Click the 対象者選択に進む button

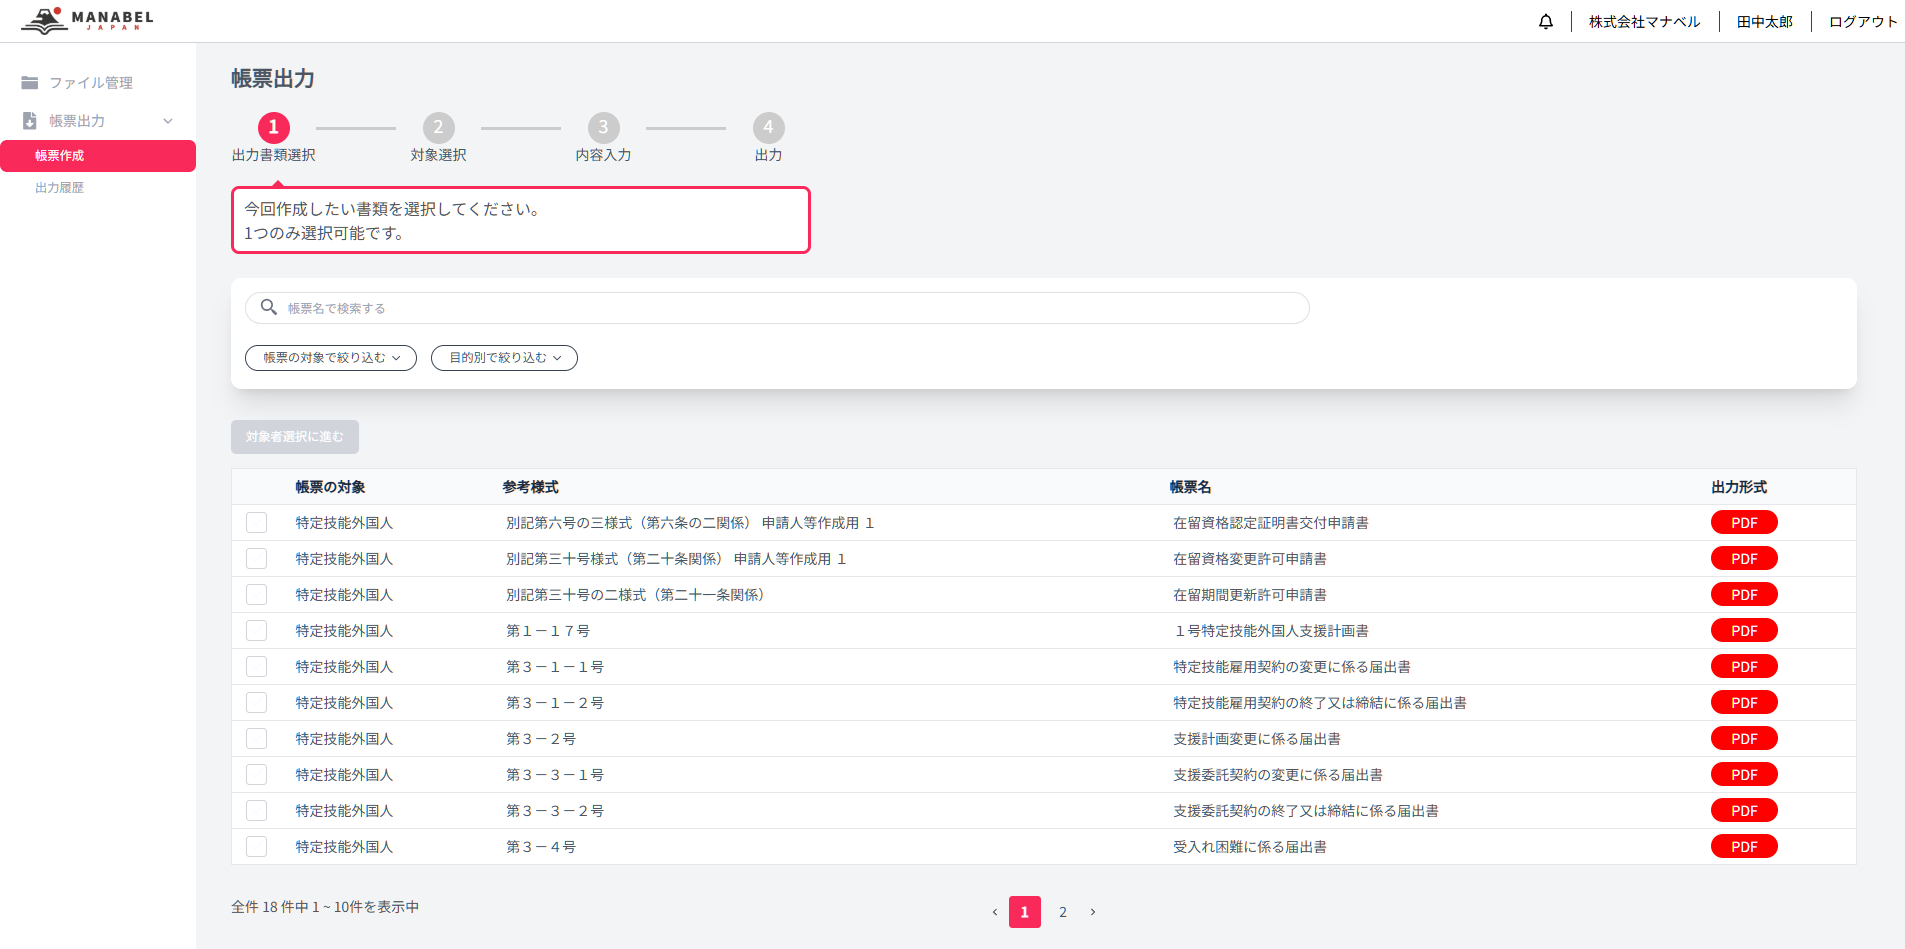[294, 437]
